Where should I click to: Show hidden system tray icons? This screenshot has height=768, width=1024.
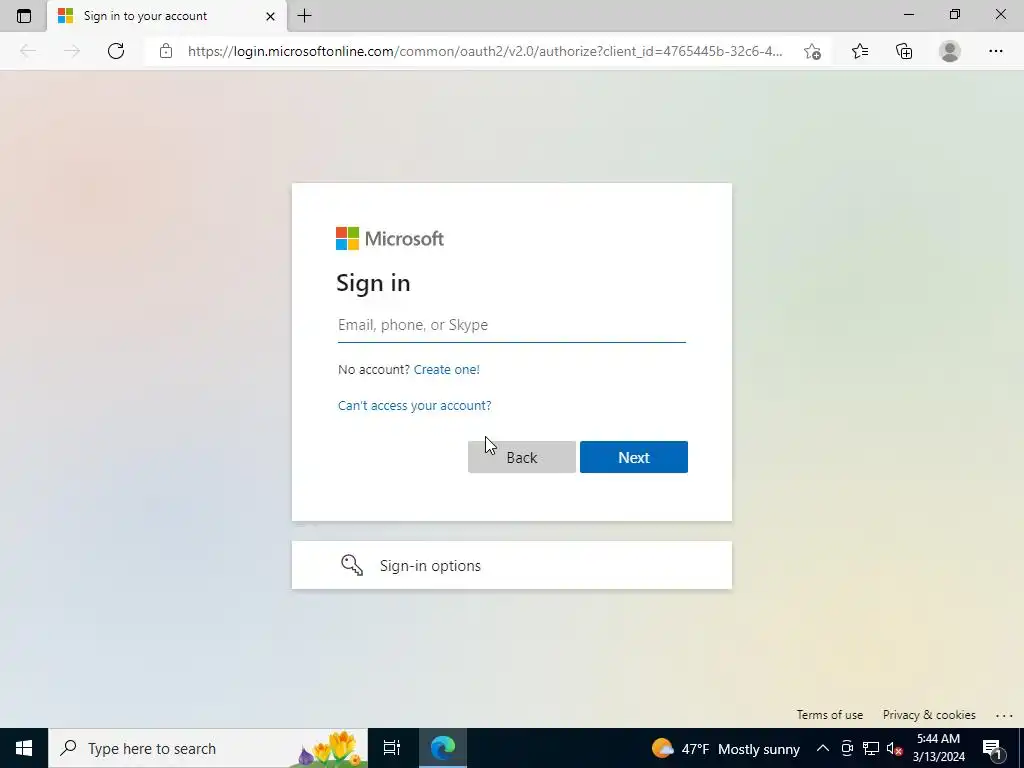point(823,748)
